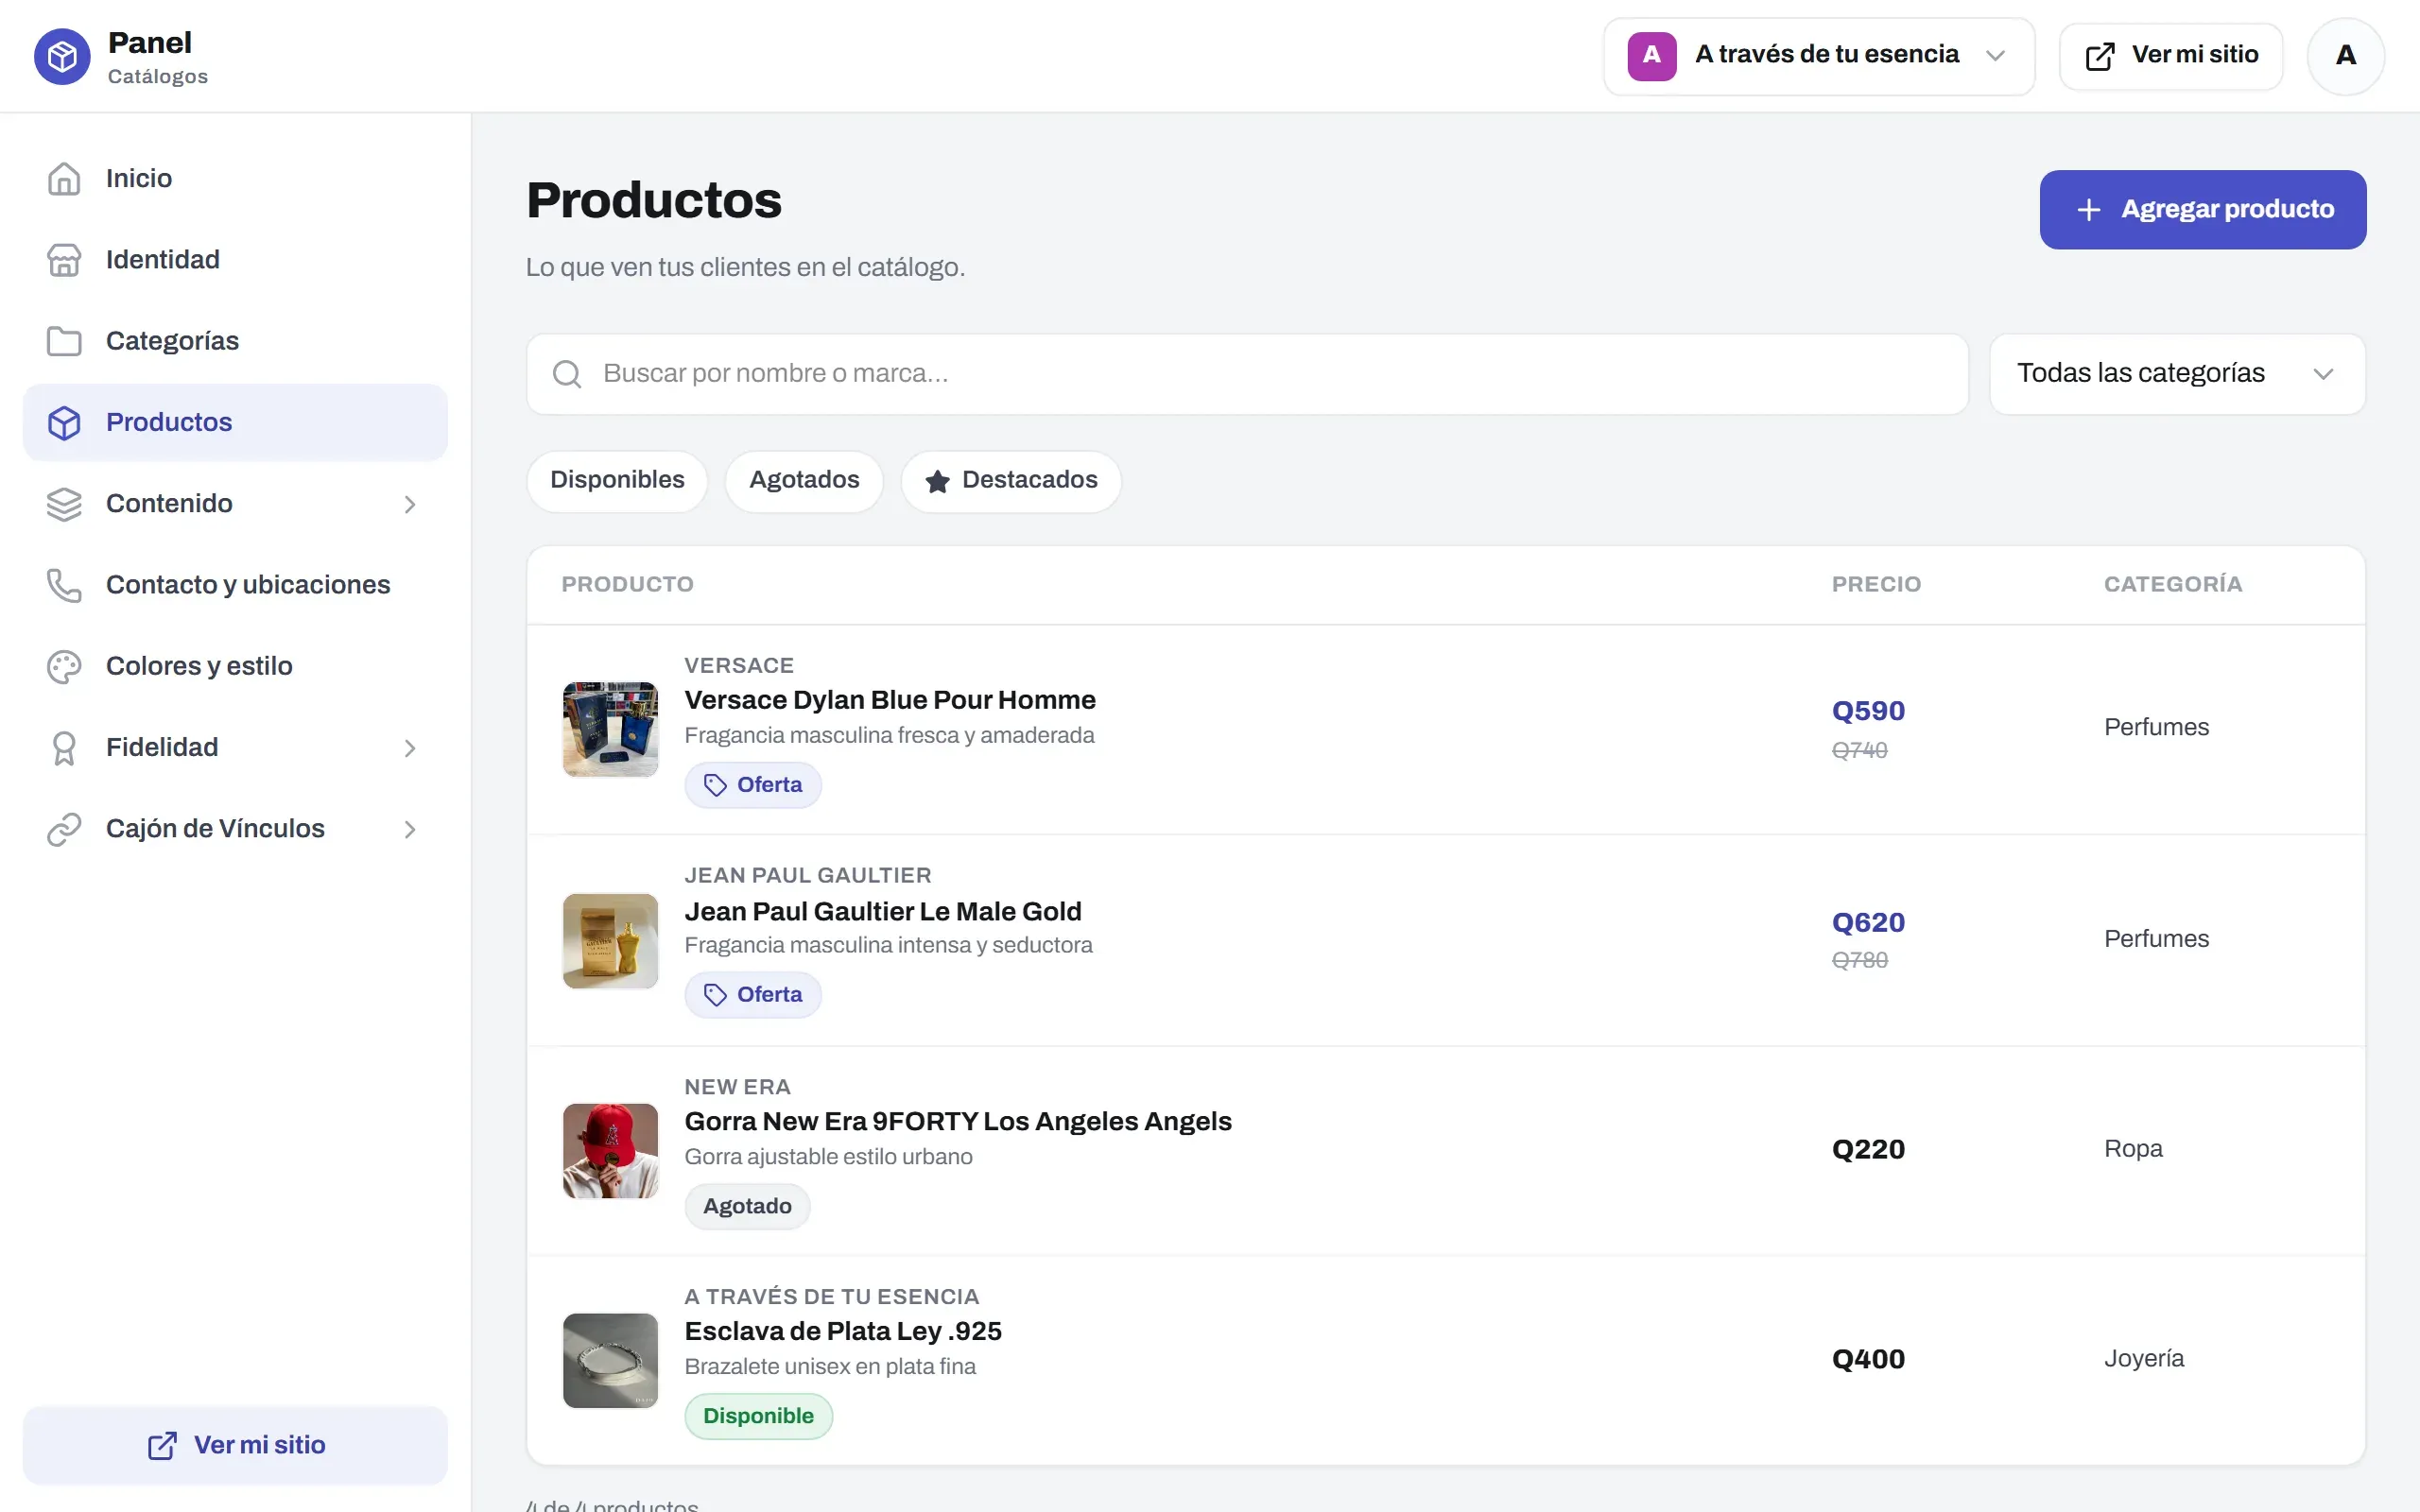The width and height of the screenshot is (2420, 1512).
Task: Click the Categorías folder icon
Action: (x=64, y=341)
